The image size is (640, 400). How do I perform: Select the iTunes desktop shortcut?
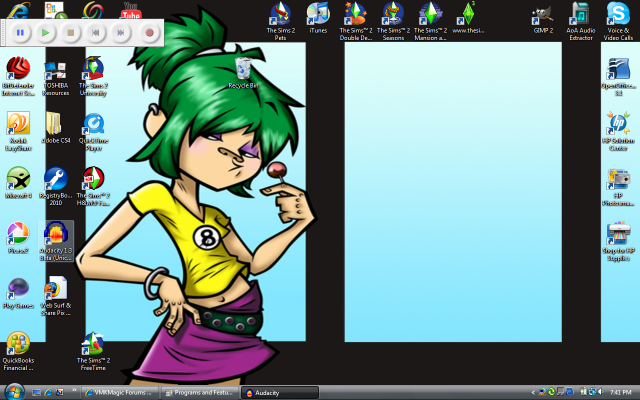click(318, 14)
